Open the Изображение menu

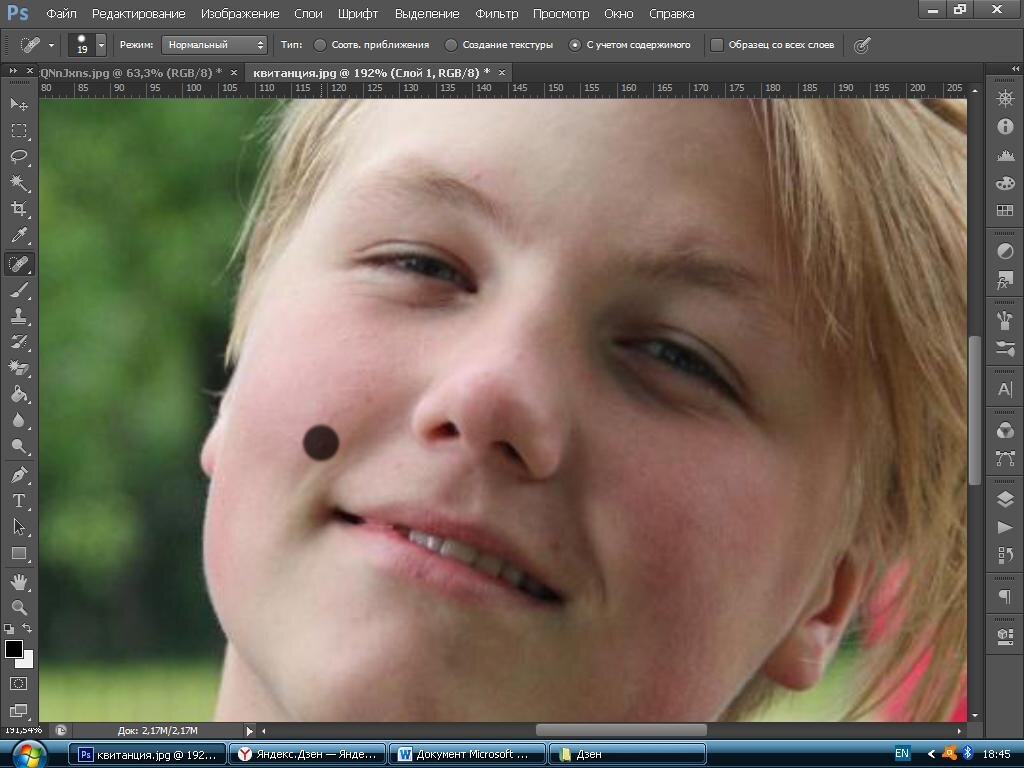(x=240, y=13)
